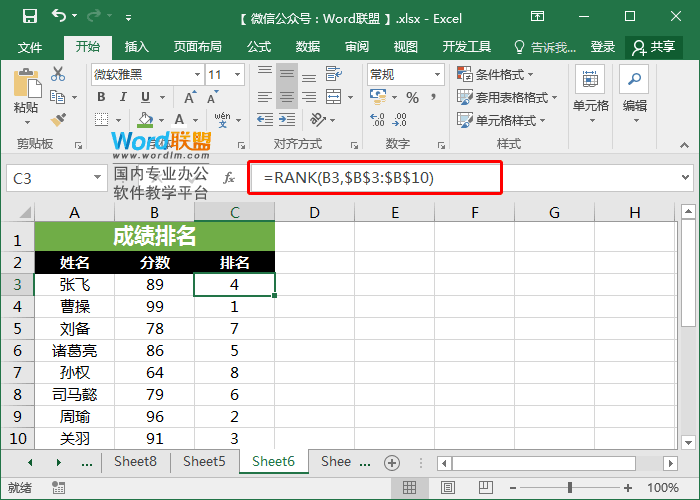The height and width of the screenshot is (500, 700).
Task: Apply percent style format
Action: [x=412, y=97]
